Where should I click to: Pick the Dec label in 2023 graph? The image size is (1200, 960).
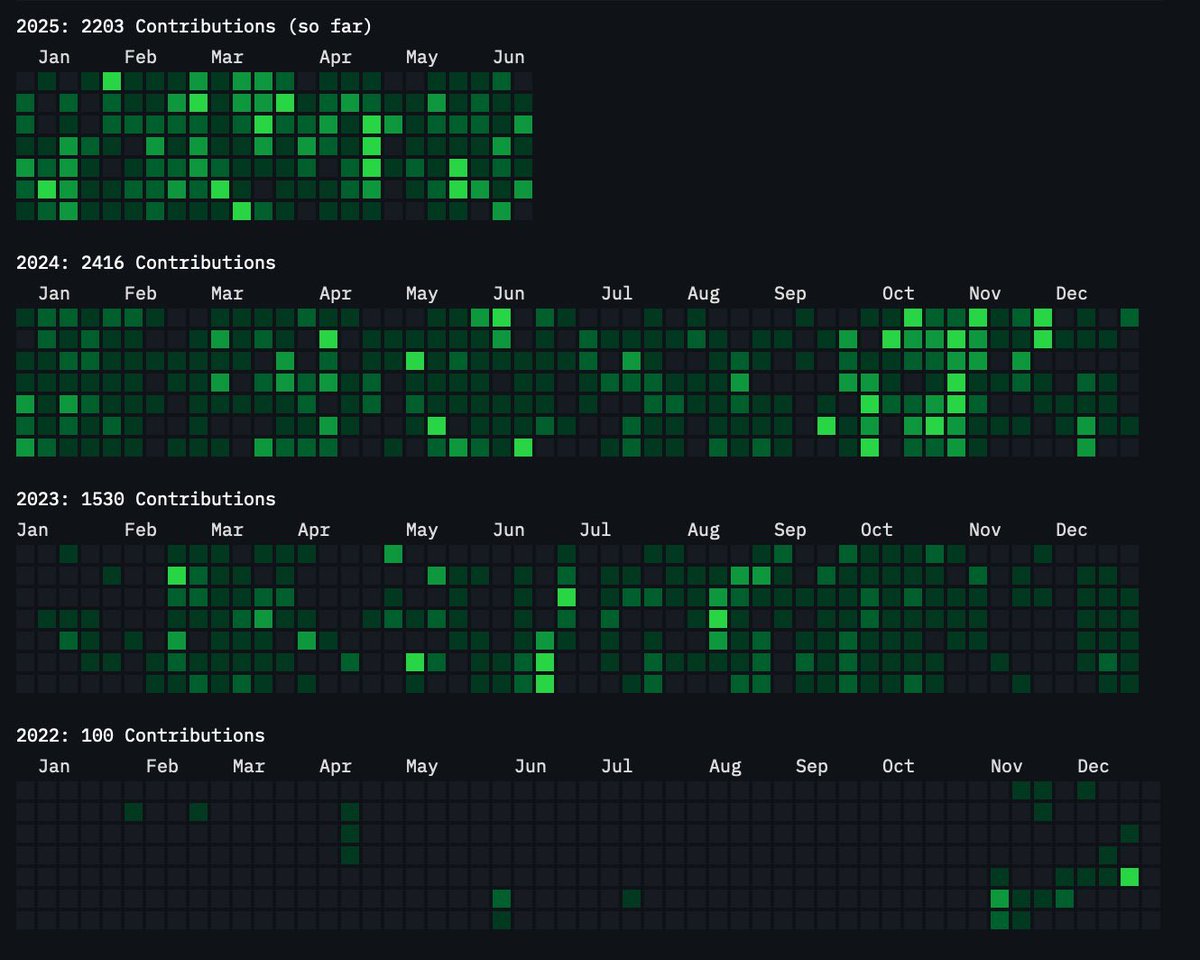[1071, 529]
